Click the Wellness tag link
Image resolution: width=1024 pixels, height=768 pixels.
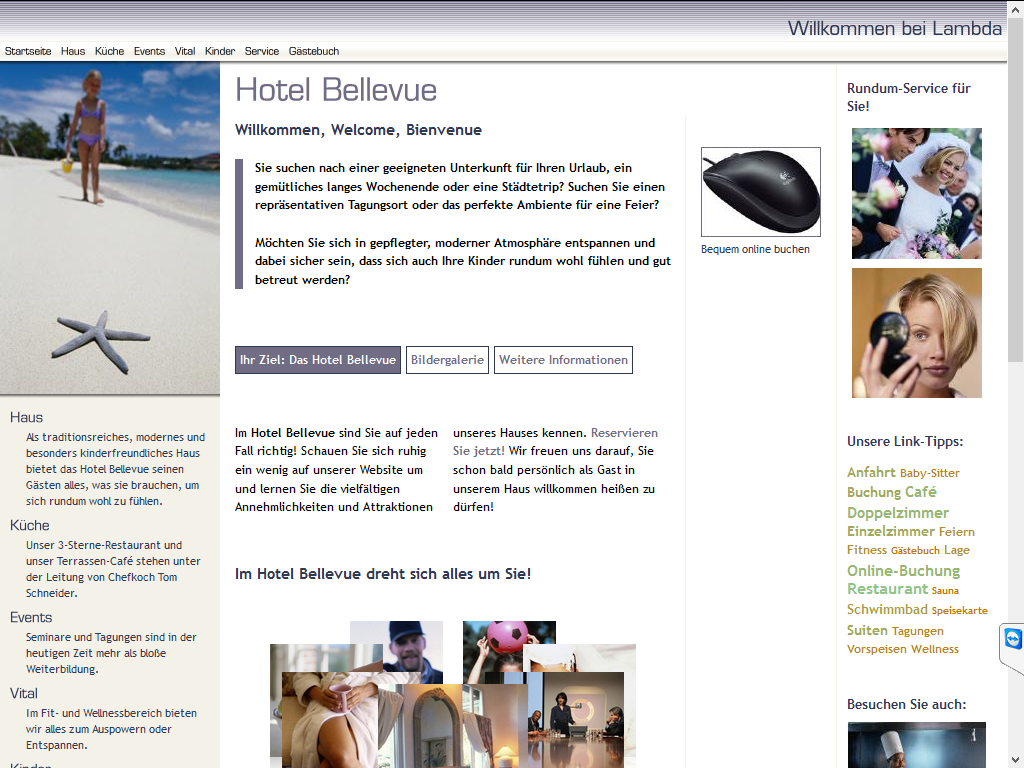[x=935, y=649]
